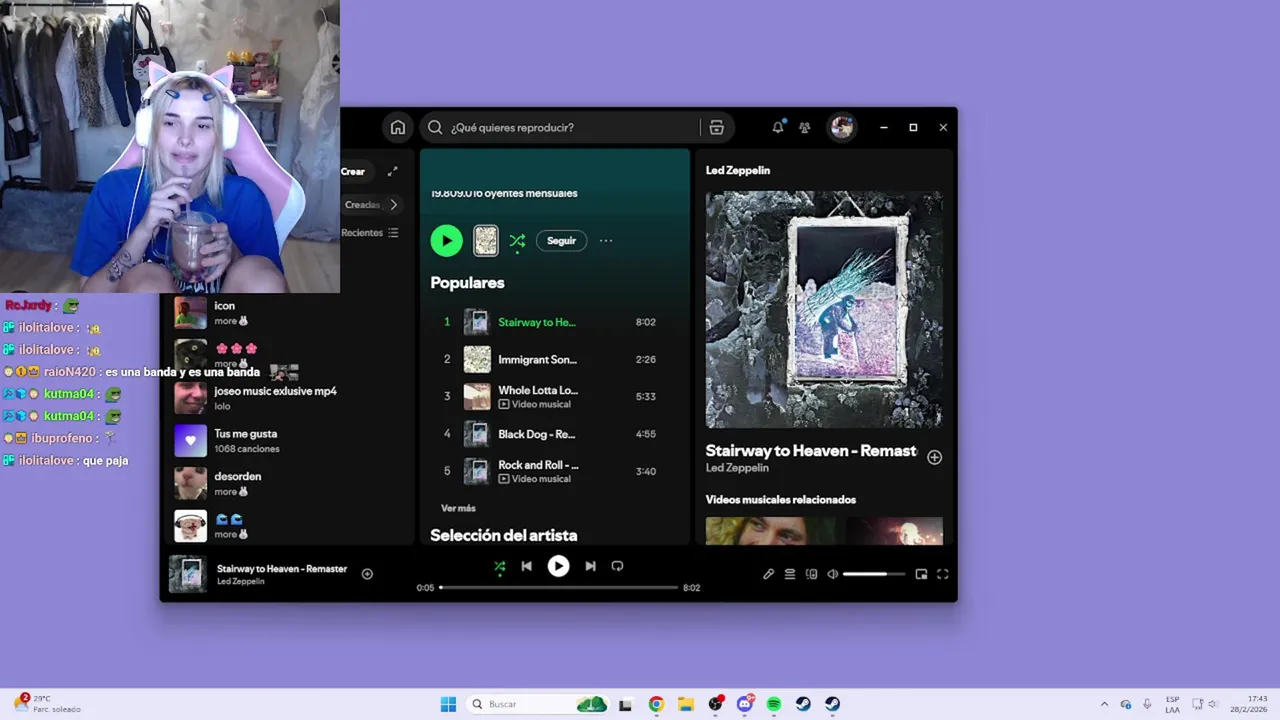Open friend activity icon in top bar

pos(805,127)
